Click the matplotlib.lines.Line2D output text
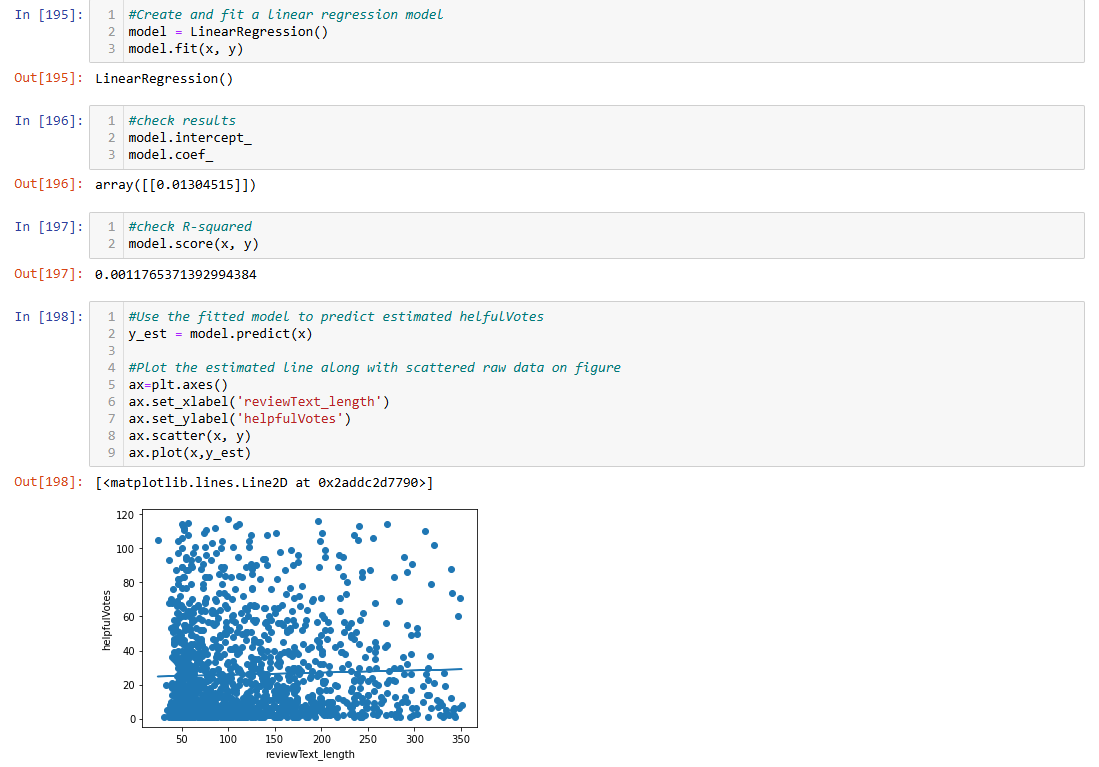This screenshot has height=767, width=1099. pos(260,481)
